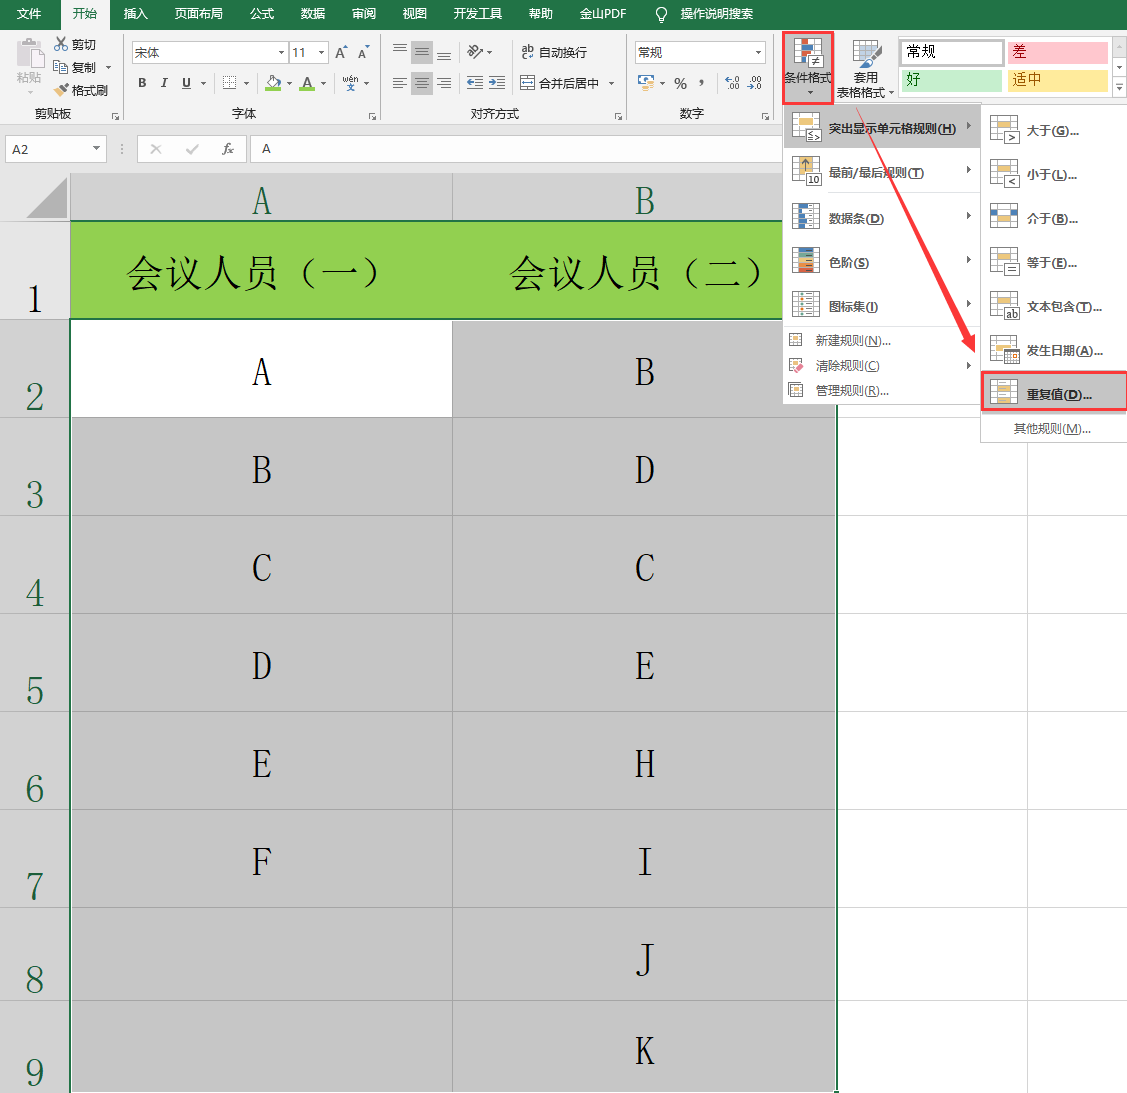Image resolution: width=1127 pixels, height=1093 pixels.
Task: Open the font name dropdown (宋体)
Action: (x=282, y=52)
